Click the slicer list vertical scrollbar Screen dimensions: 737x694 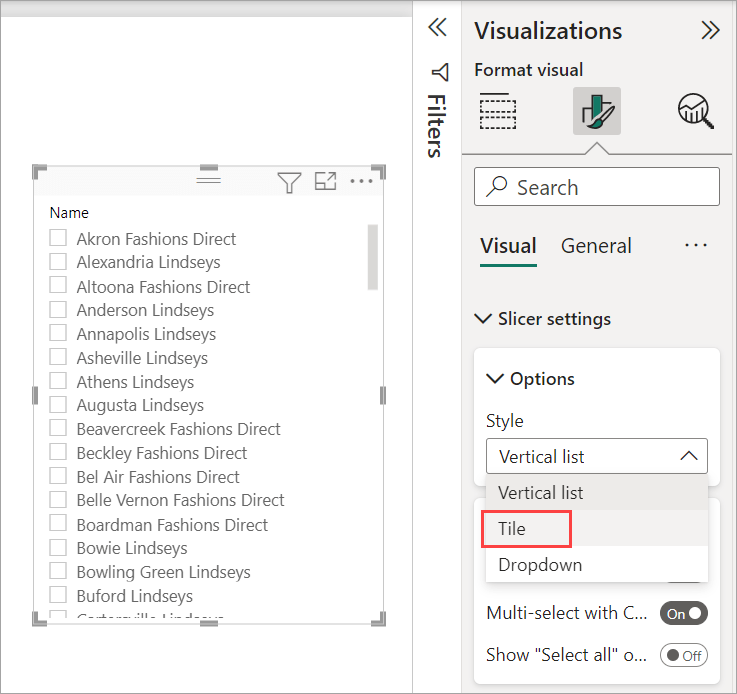(x=373, y=257)
